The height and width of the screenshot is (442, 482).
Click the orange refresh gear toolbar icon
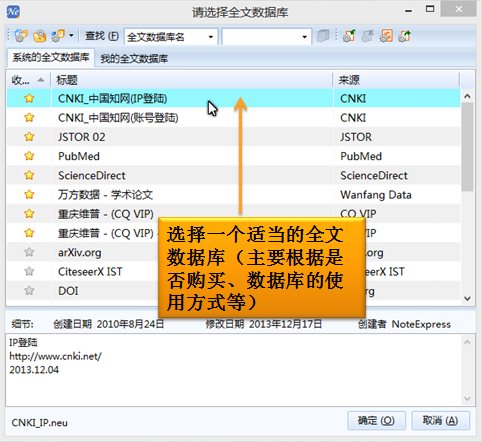pyautogui.click(x=386, y=36)
